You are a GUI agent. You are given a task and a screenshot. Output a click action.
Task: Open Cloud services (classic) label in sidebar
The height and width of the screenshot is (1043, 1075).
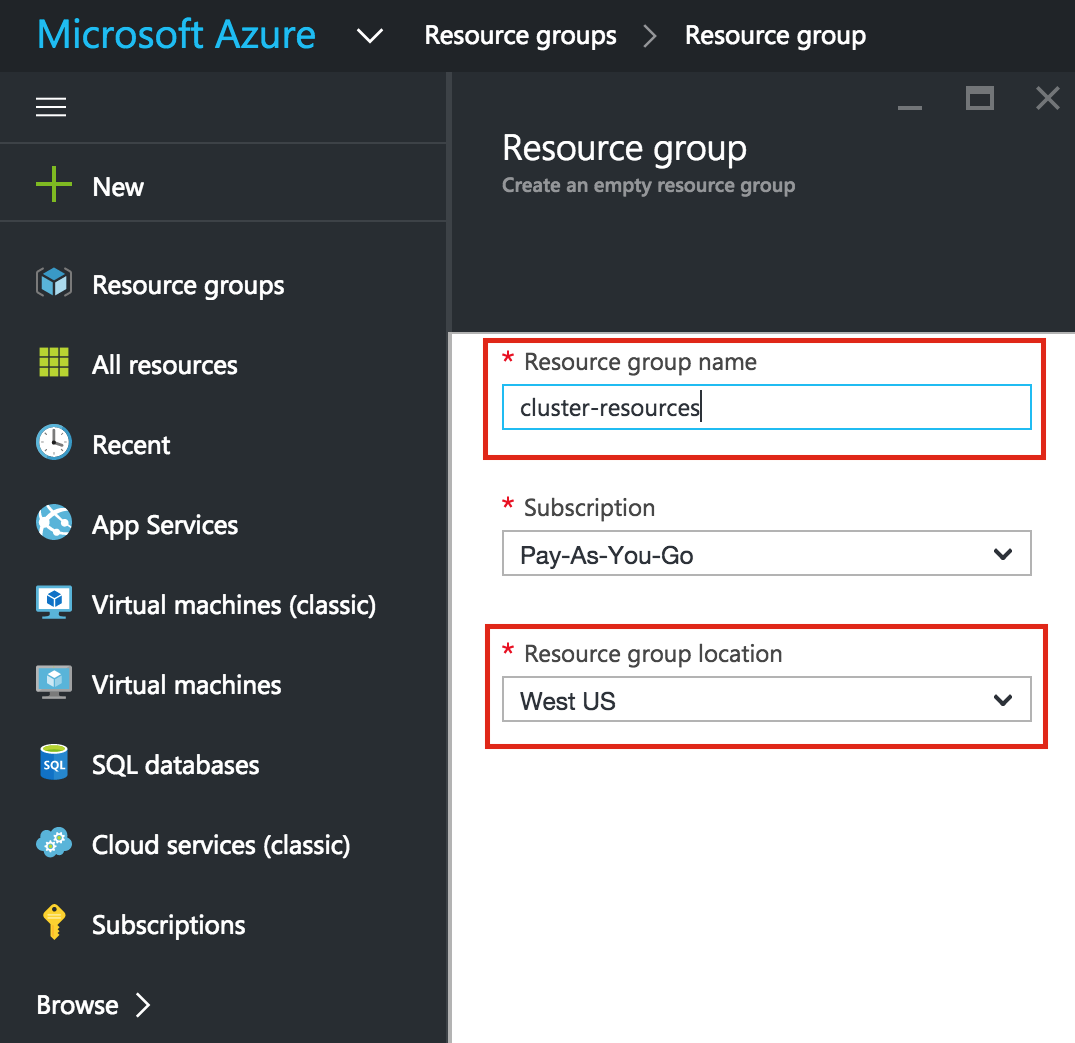tap(221, 846)
